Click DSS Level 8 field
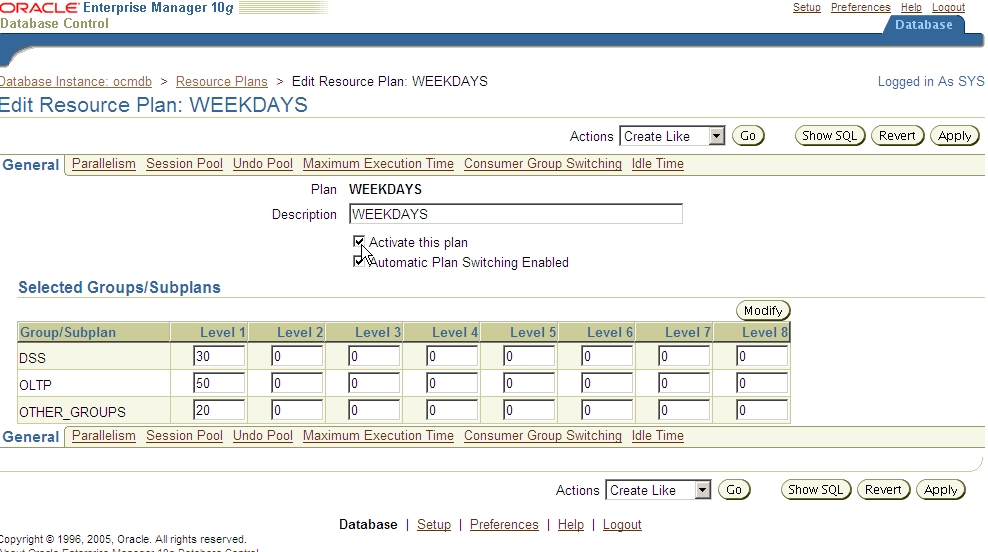Screen dimensions: 988x552 click(x=762, y=356)
